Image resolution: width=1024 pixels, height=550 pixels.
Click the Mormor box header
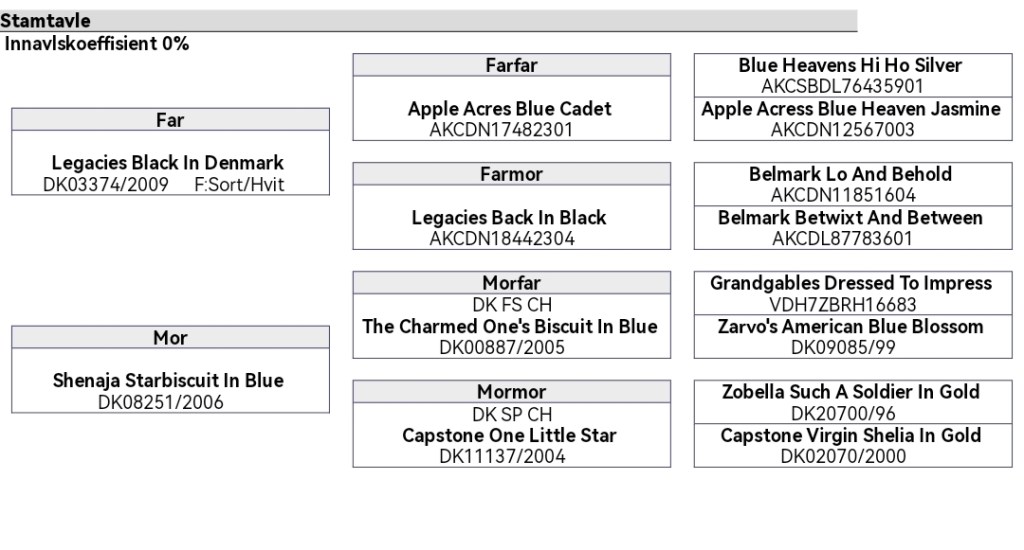[x=511, y=392]
